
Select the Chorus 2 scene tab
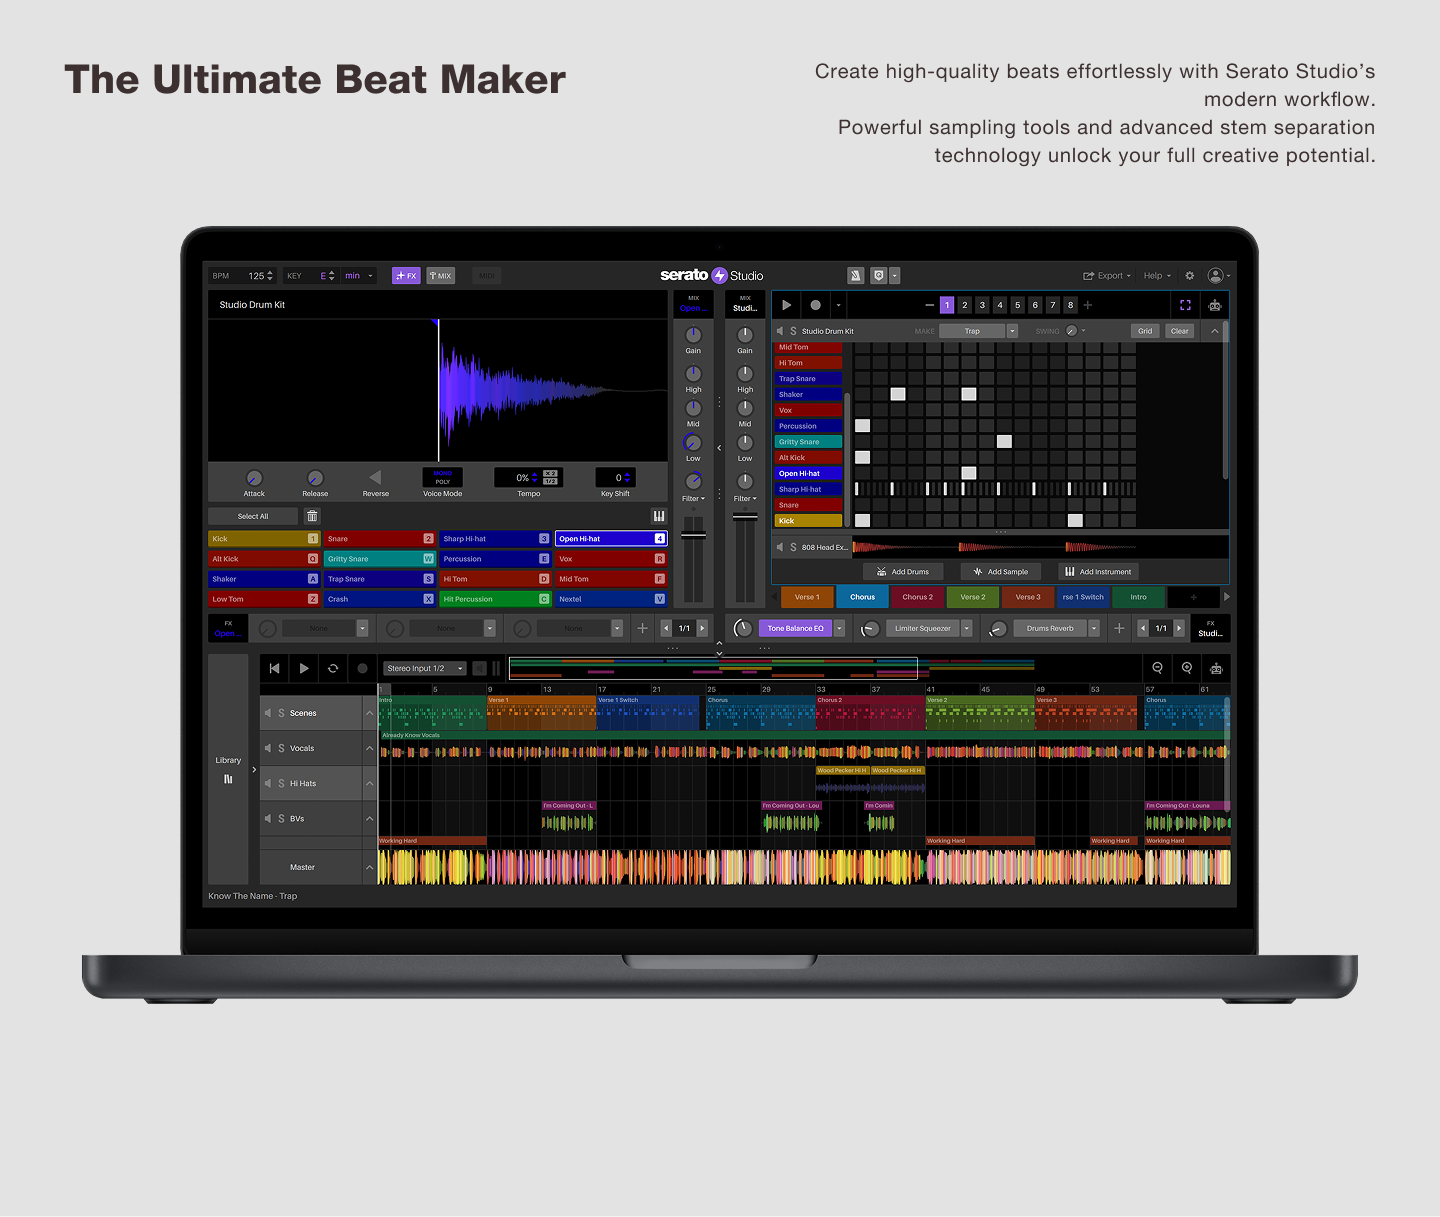pyautogui.click(x=917, y=597)
